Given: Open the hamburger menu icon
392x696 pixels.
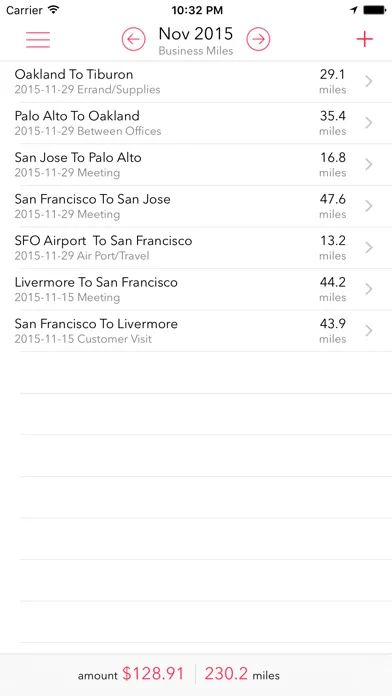Looking at the screenshot, I should (38, 40).
